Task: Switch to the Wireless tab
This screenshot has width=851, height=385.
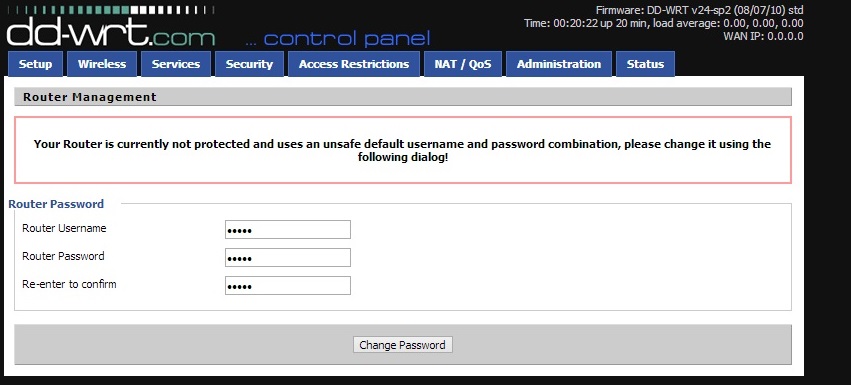Action: click(102, 64)
